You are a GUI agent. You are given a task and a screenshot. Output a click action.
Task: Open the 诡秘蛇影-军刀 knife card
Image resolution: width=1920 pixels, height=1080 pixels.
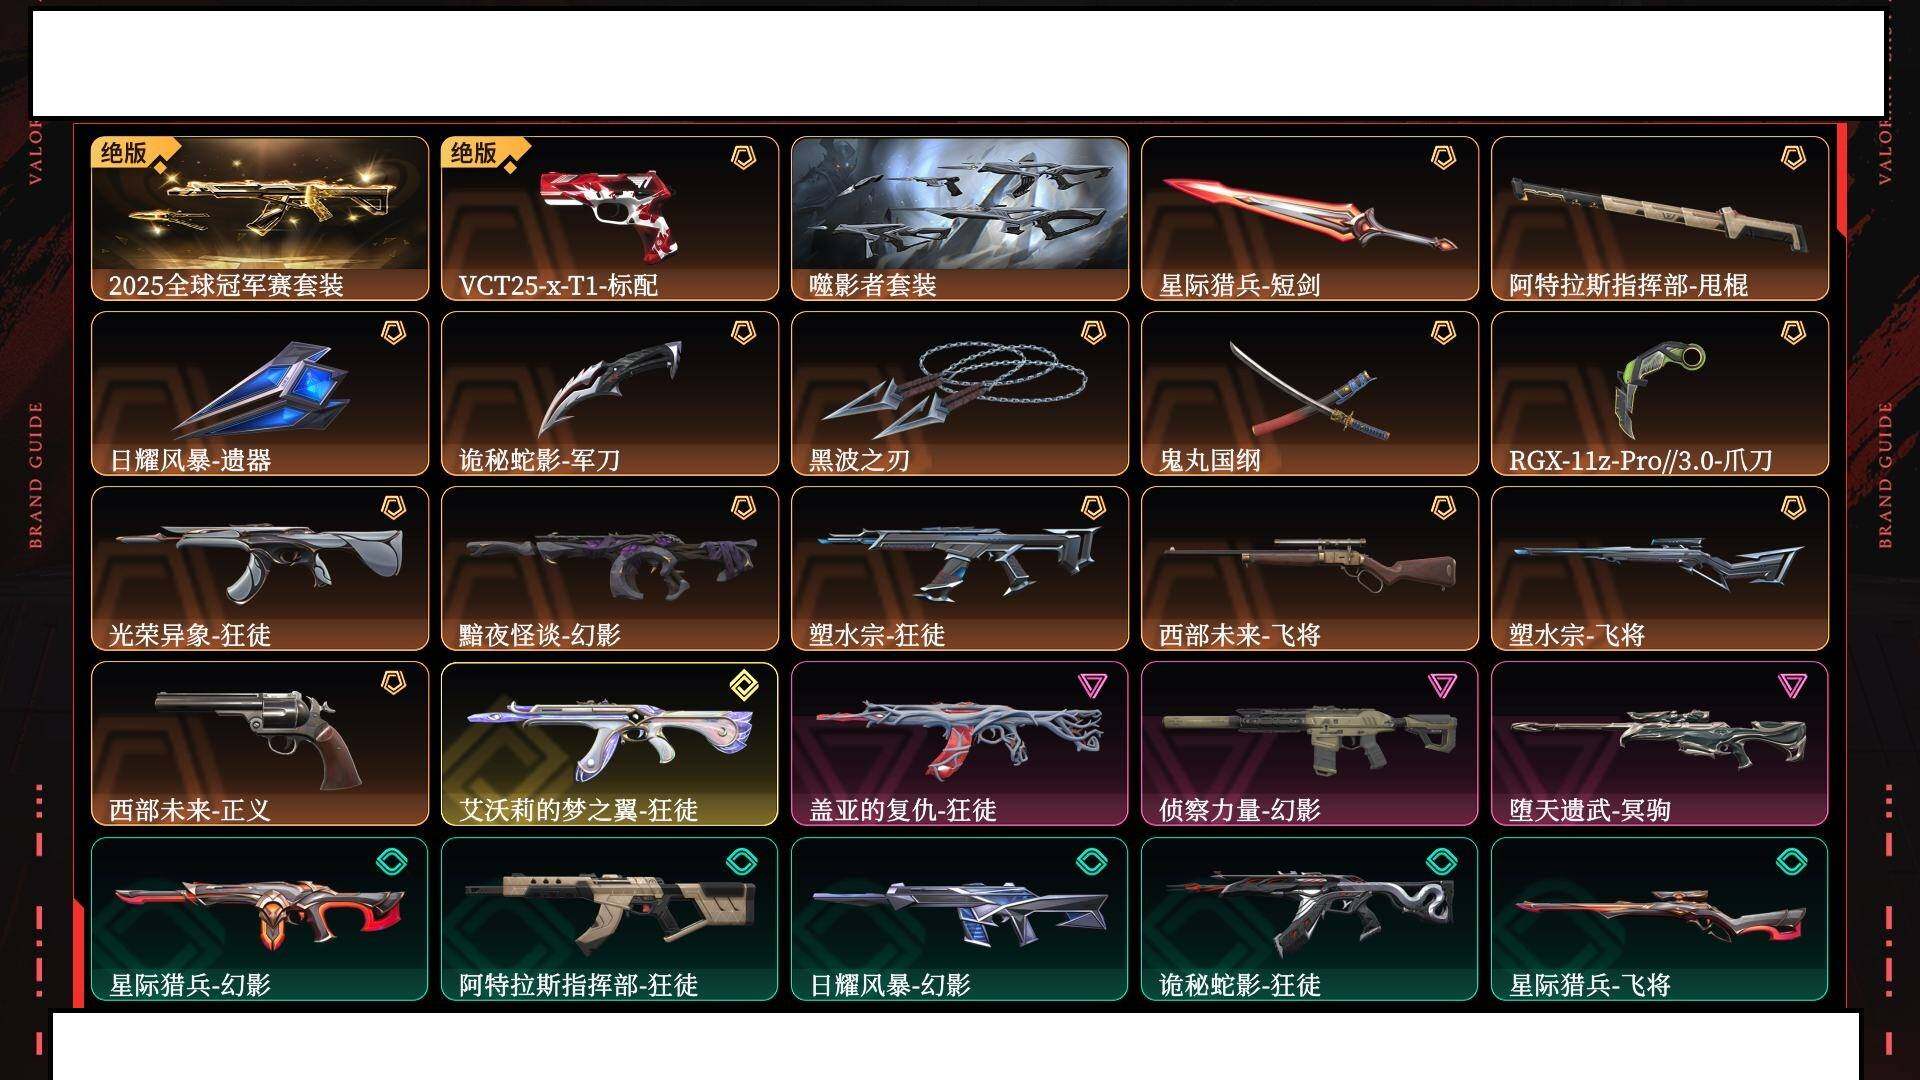click(x=610, y=393)
